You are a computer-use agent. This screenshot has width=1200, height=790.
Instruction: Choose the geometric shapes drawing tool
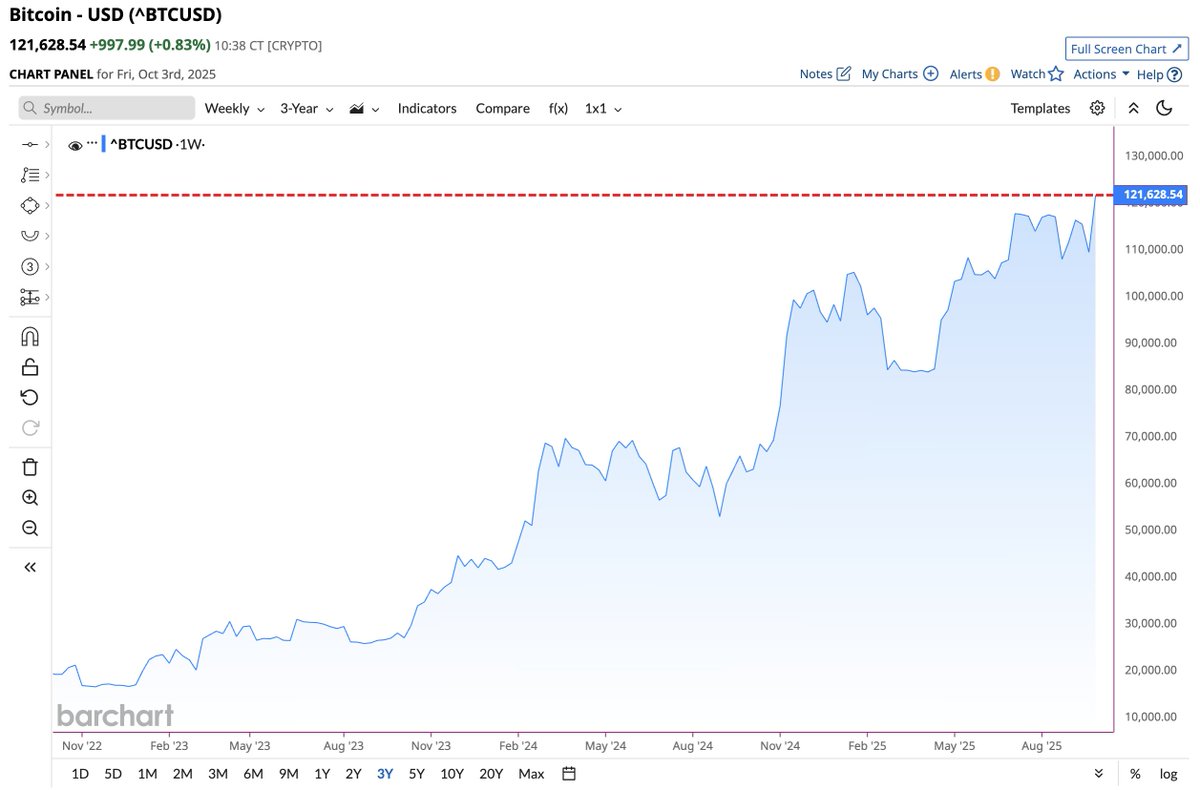[30, 205]
